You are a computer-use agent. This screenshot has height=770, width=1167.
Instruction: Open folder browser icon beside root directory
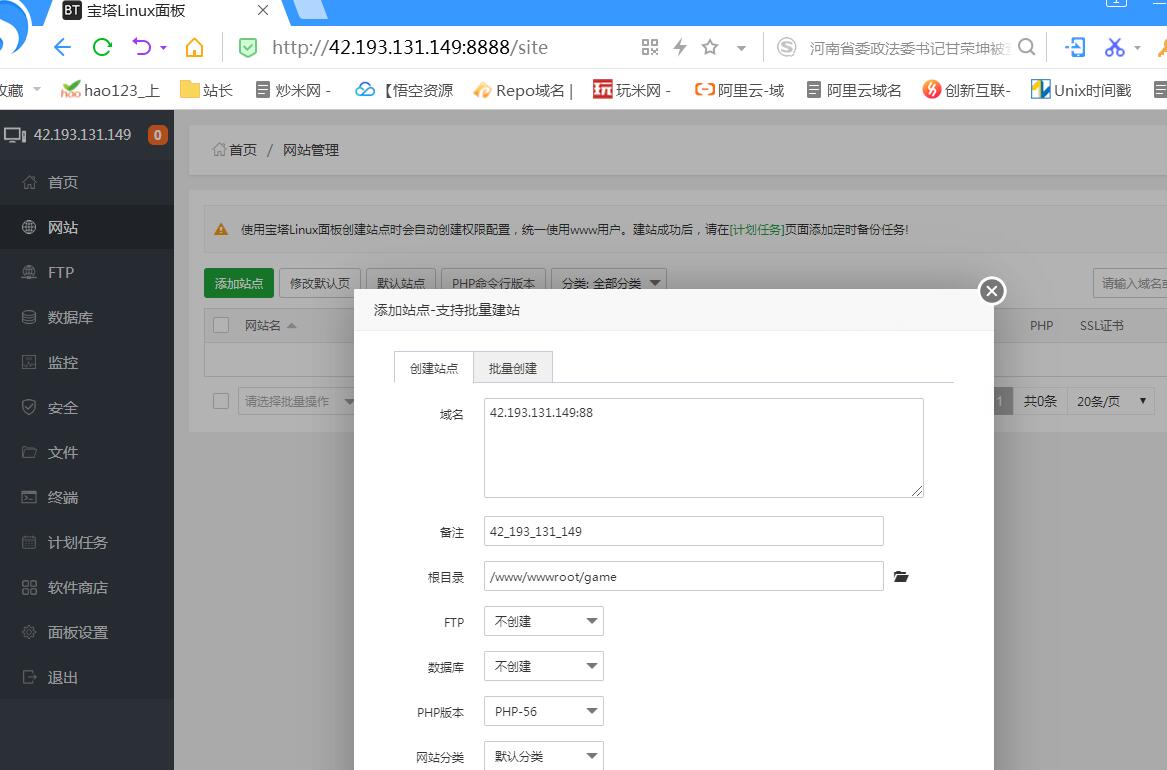(901, 577)
